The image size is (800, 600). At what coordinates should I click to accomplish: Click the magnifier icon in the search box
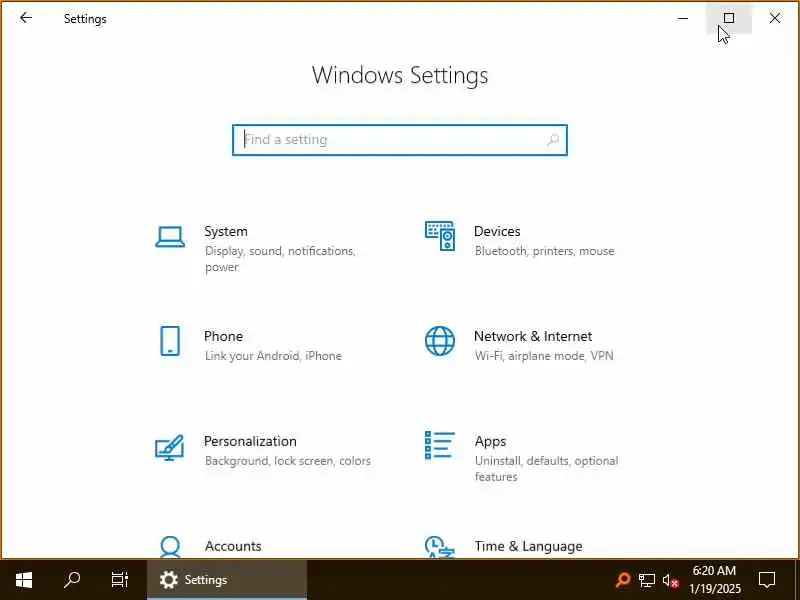pyautogui.click(x=553, y=140)
